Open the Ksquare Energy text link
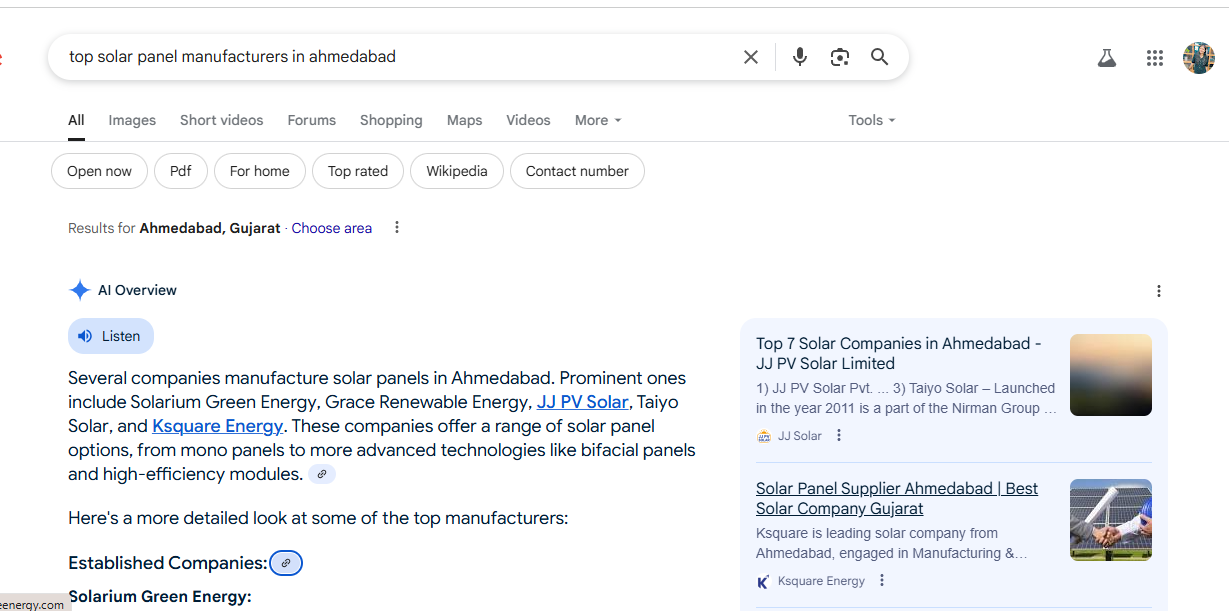1229x611 pixels. [217, 426]
